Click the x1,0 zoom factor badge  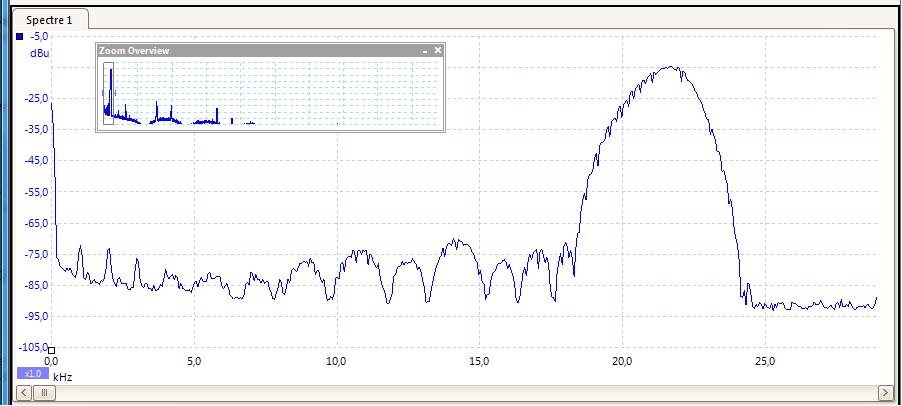point(32,373)
